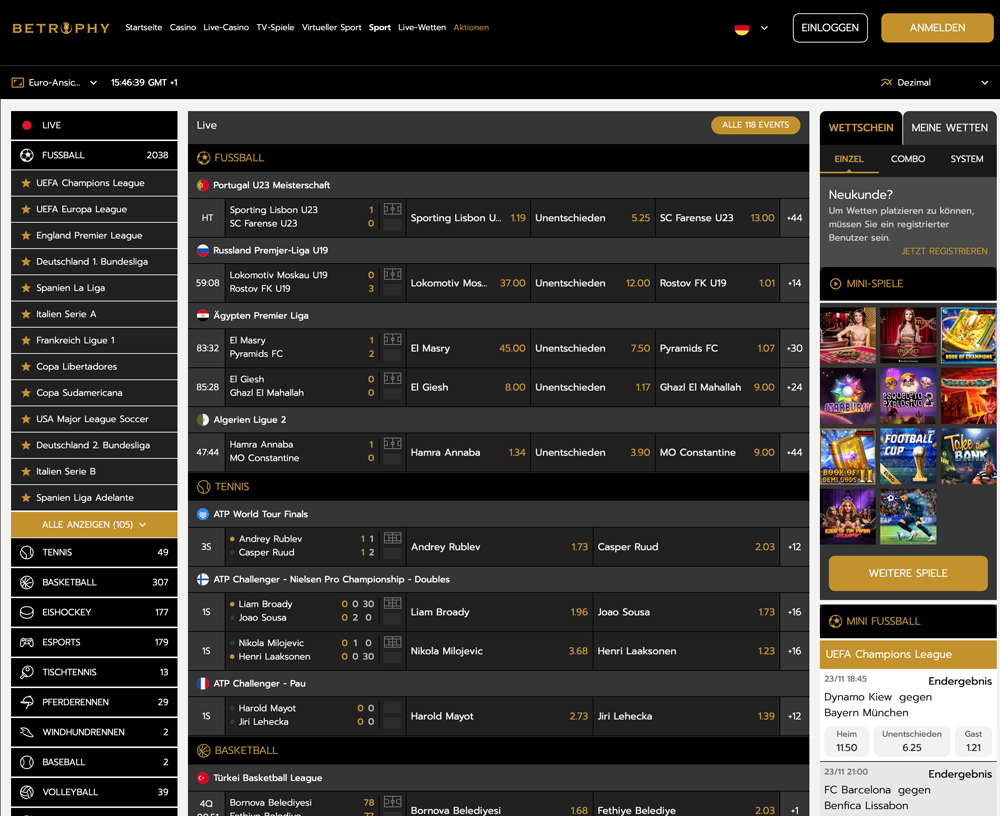
Task: Open pitch tracker icon for El Masry match
Action: click(392, 339)
